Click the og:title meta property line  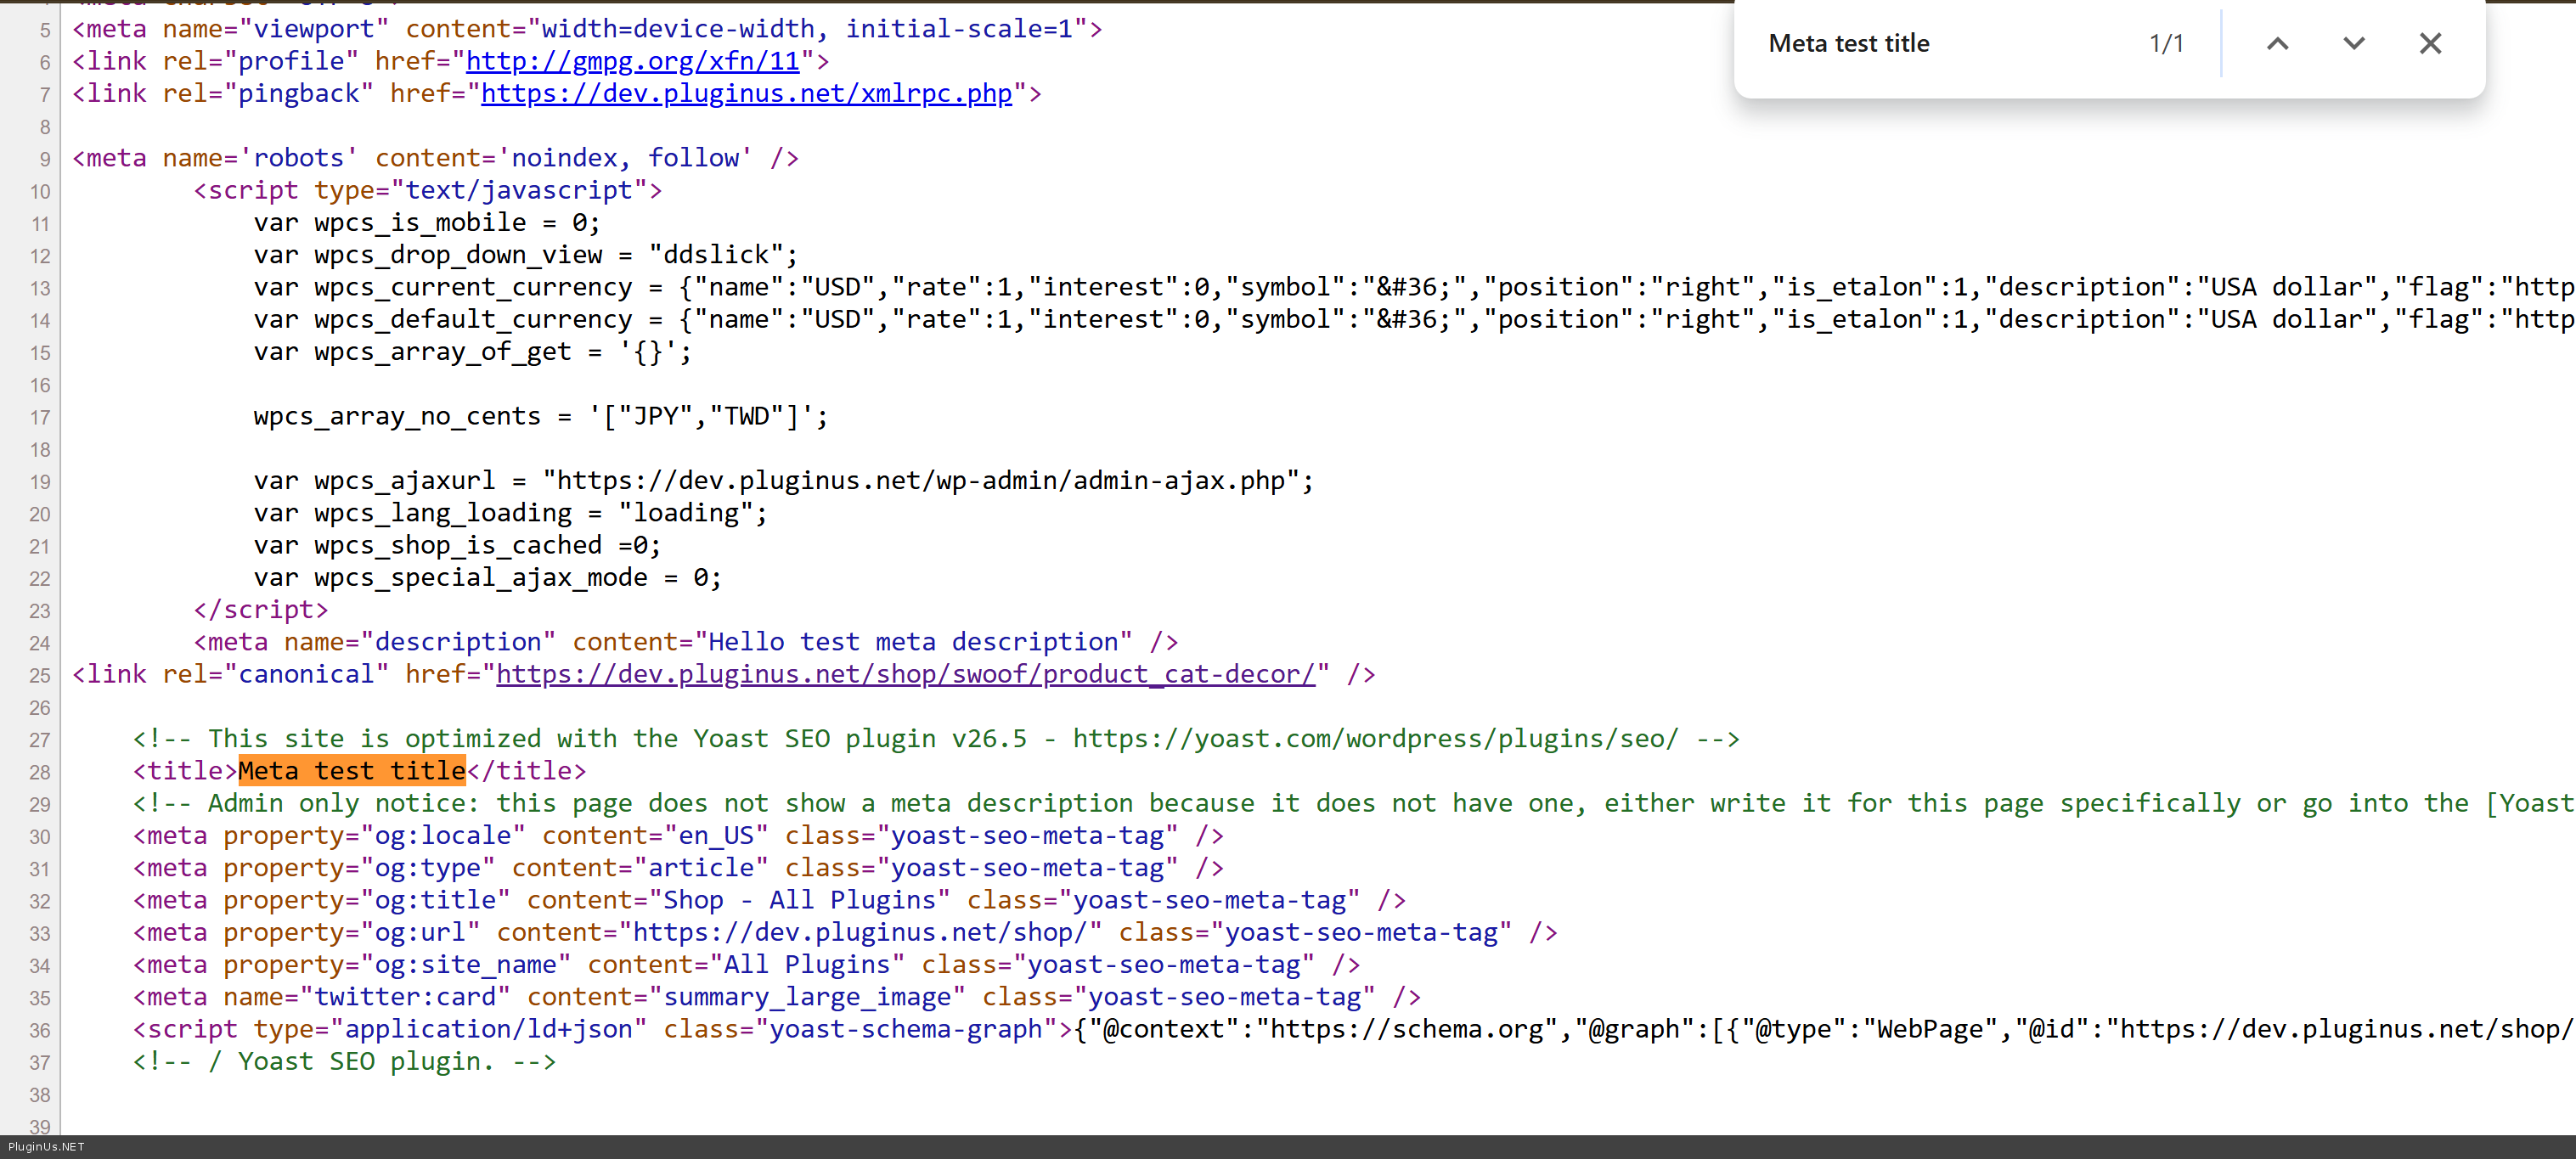[x=768, y=900]
